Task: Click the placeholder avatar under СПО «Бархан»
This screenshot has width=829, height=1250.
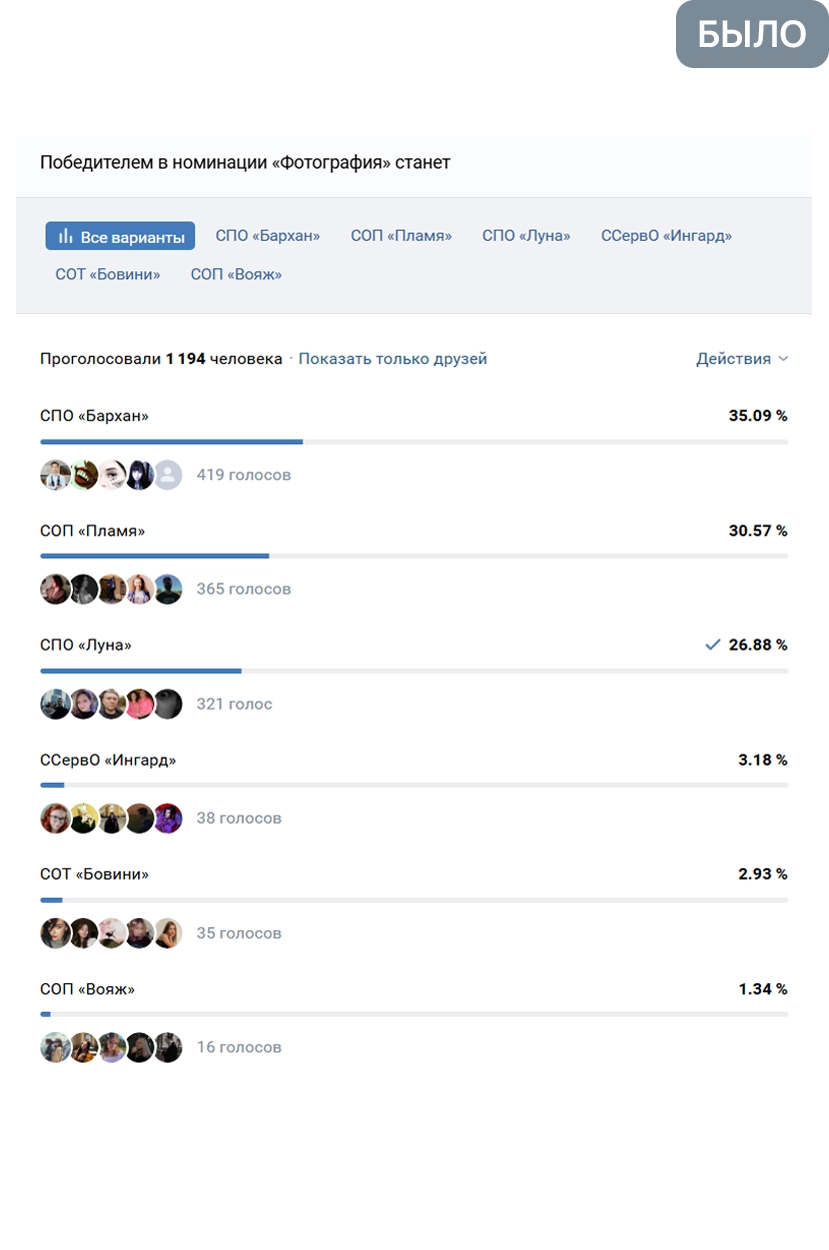Action: pos(168,474)
